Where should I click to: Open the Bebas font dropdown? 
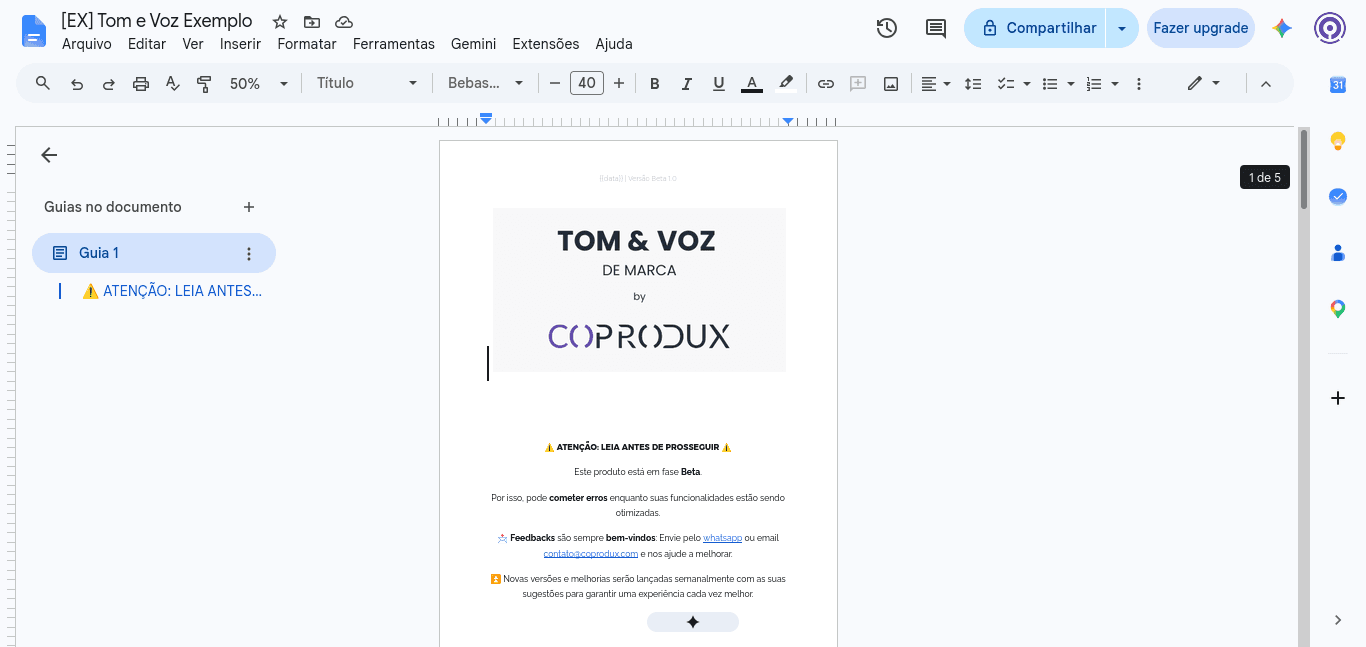[486, 84]
